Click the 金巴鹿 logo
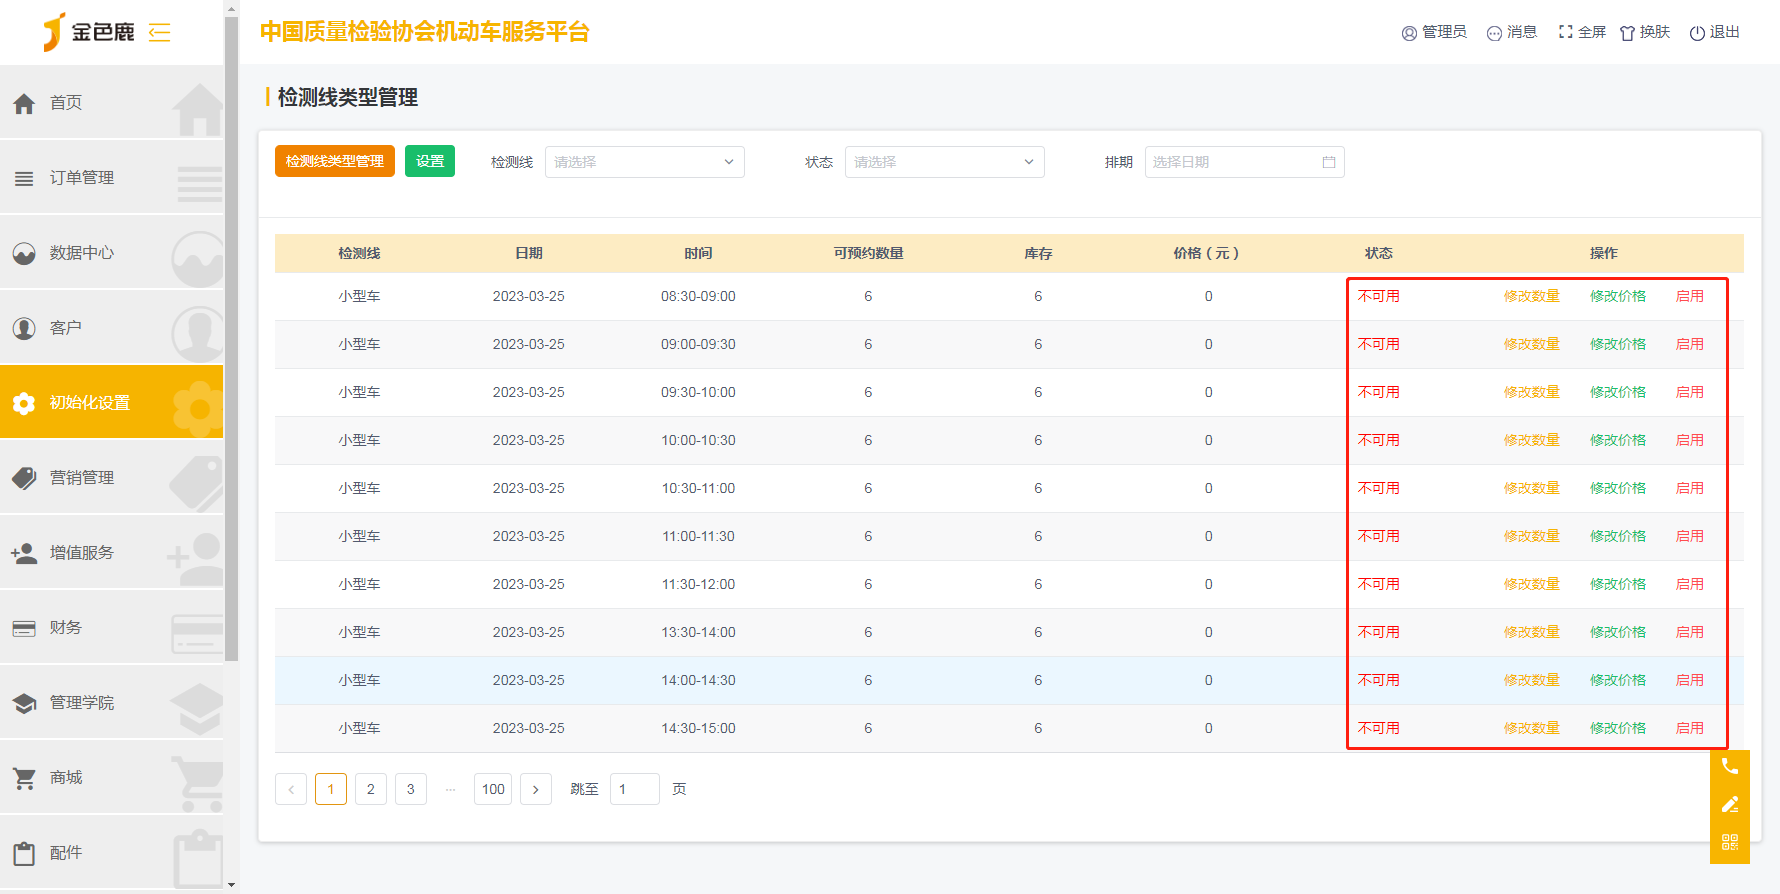1780x894 pixels. click(x=88, y=32)
